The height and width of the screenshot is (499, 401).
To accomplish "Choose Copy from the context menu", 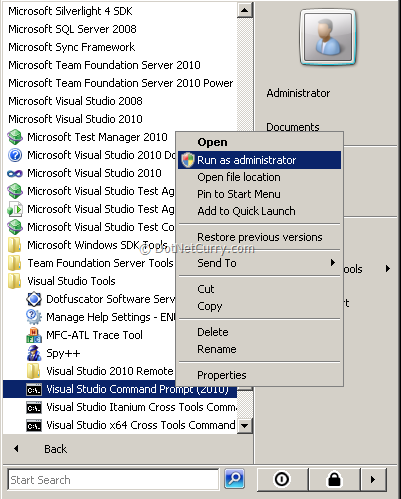I will [x=259, y=306].
